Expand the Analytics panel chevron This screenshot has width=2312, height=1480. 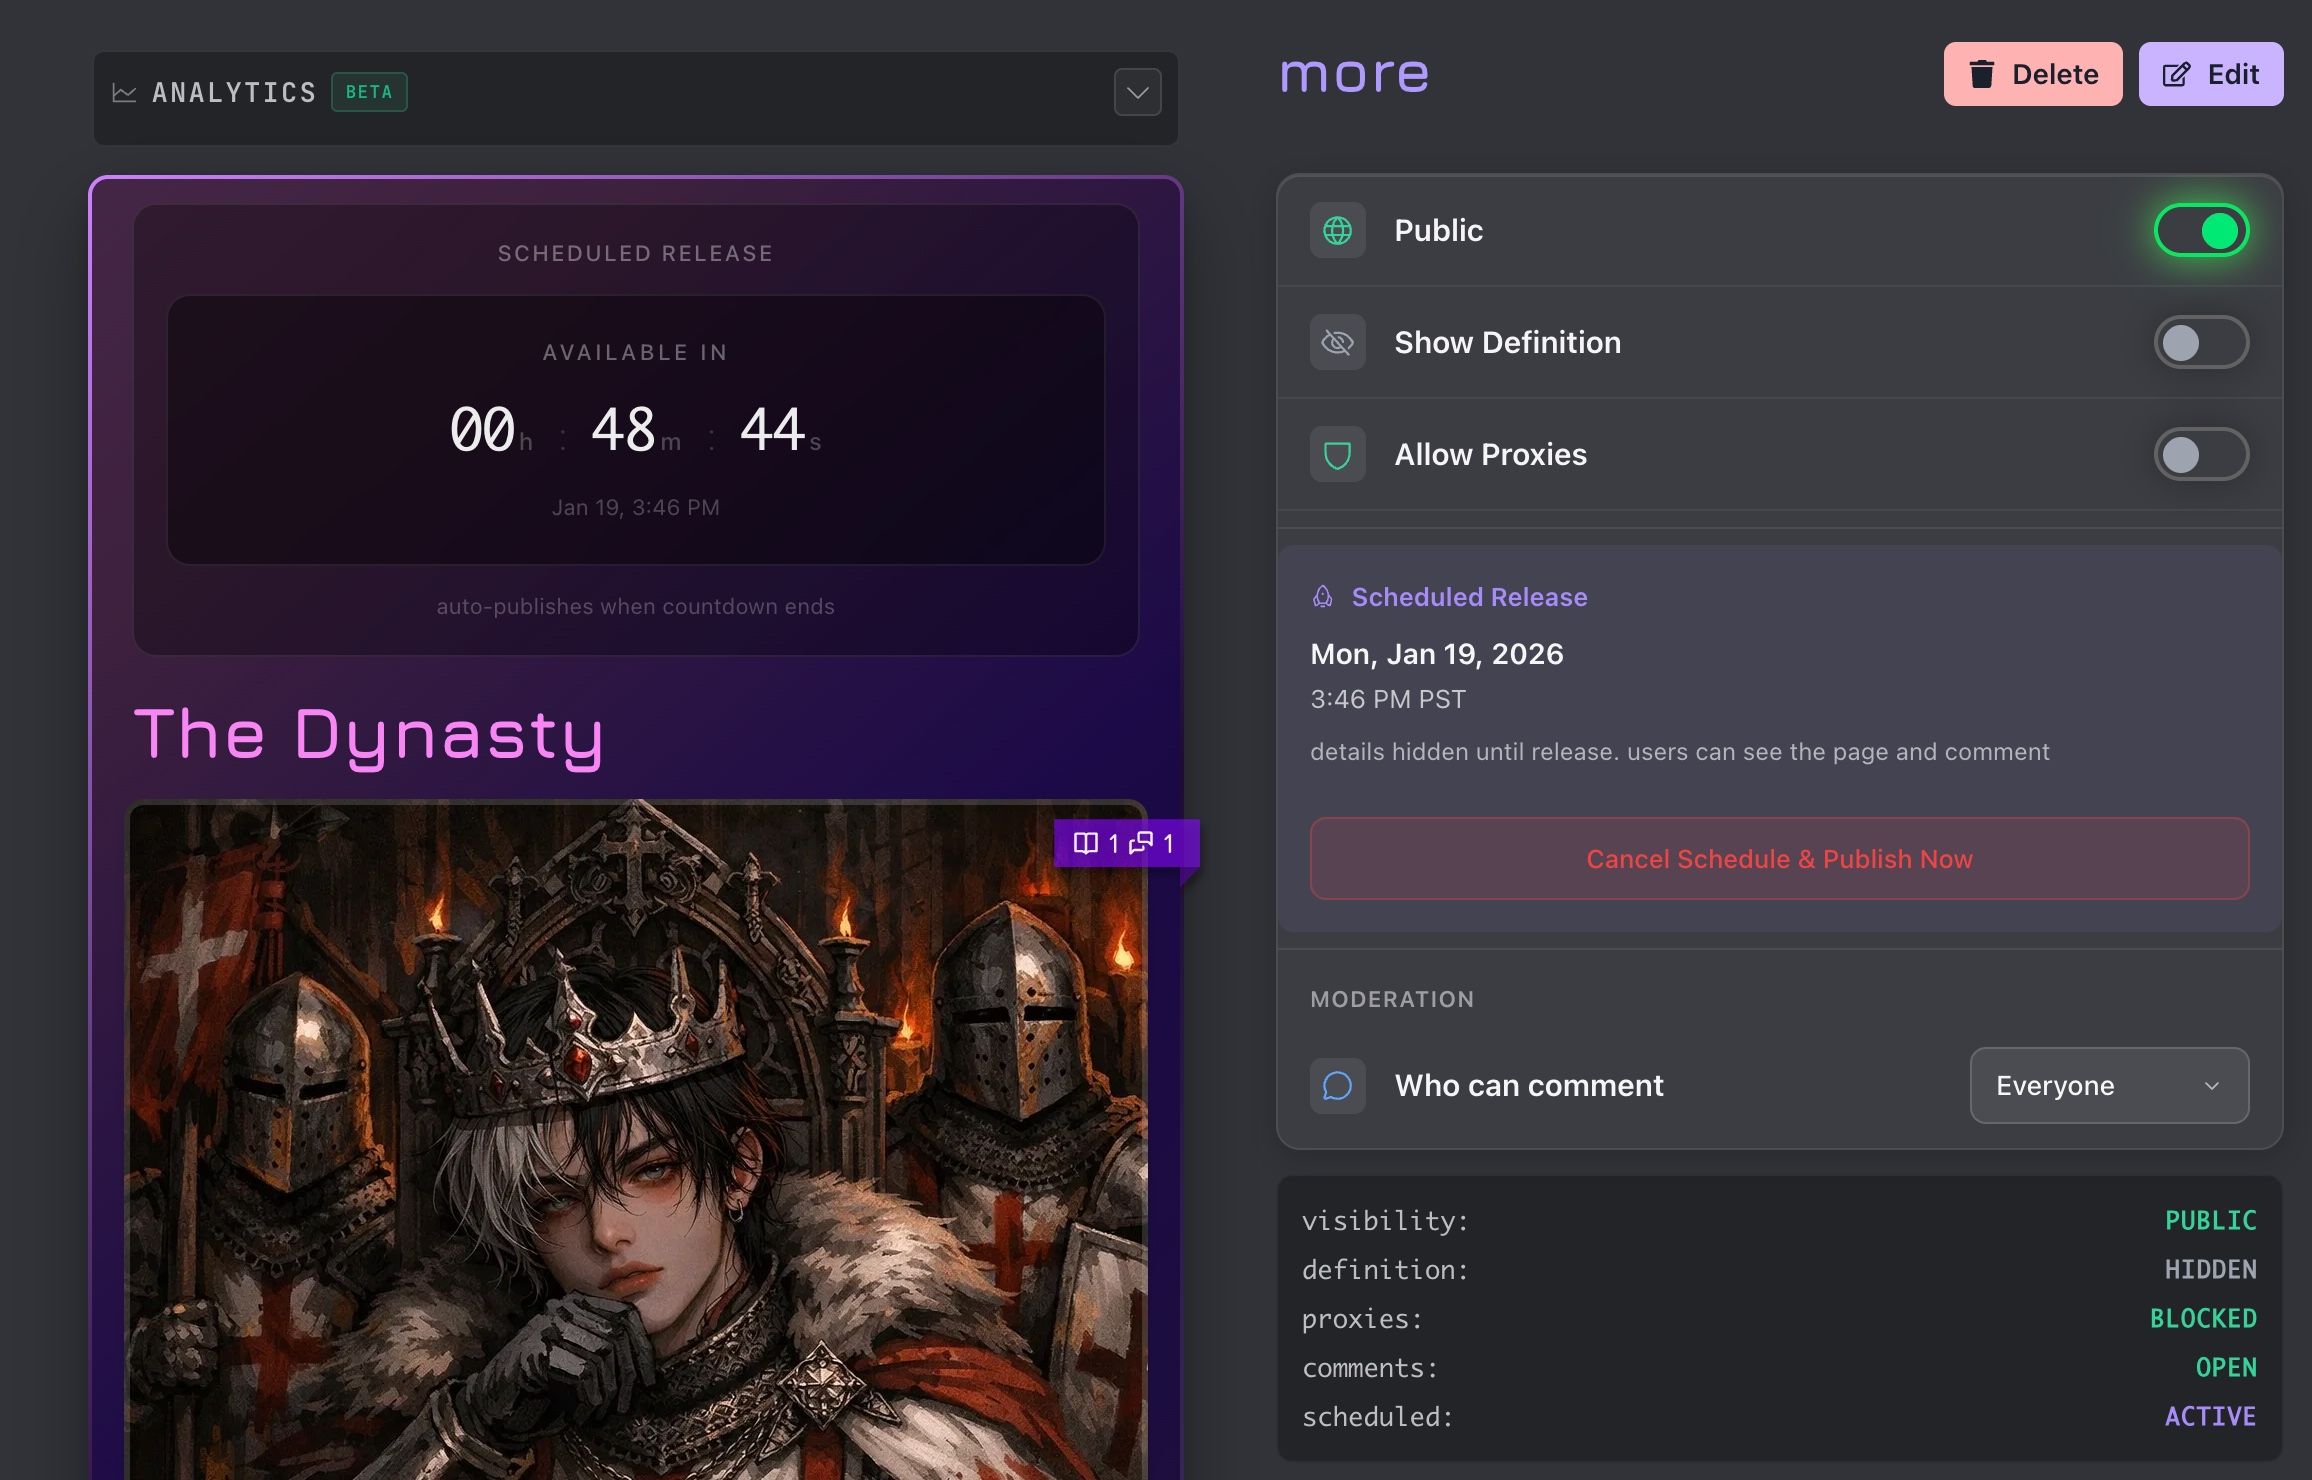pyautogui.click(x=1137, y=93)
